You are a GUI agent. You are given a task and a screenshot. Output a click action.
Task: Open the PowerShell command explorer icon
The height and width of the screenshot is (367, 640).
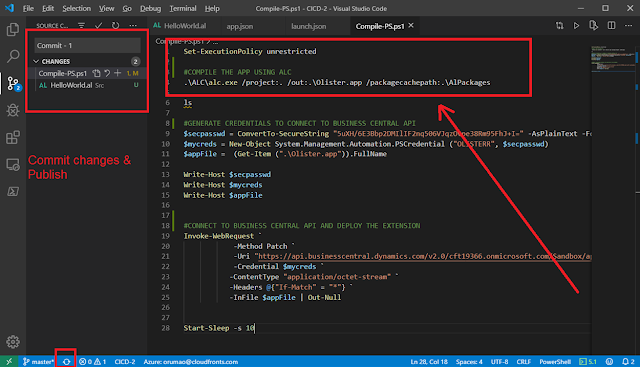point(13,191)
